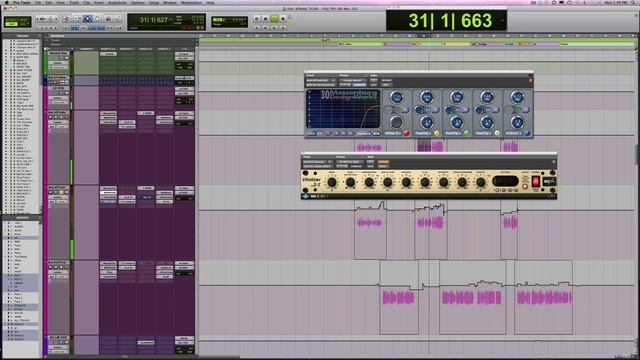Open the Window menu
640x360 pixels.
170,2
